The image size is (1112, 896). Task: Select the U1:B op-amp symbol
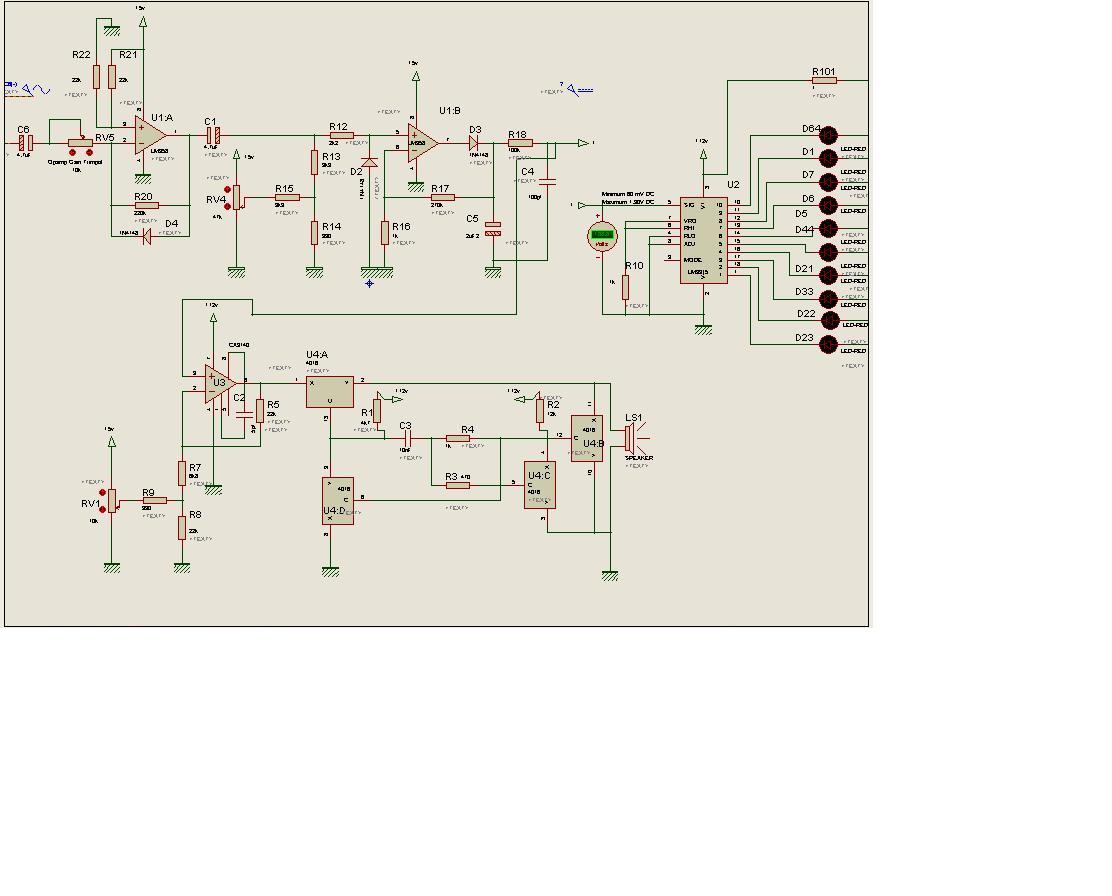pyautogui.click(x=423, y=143)
